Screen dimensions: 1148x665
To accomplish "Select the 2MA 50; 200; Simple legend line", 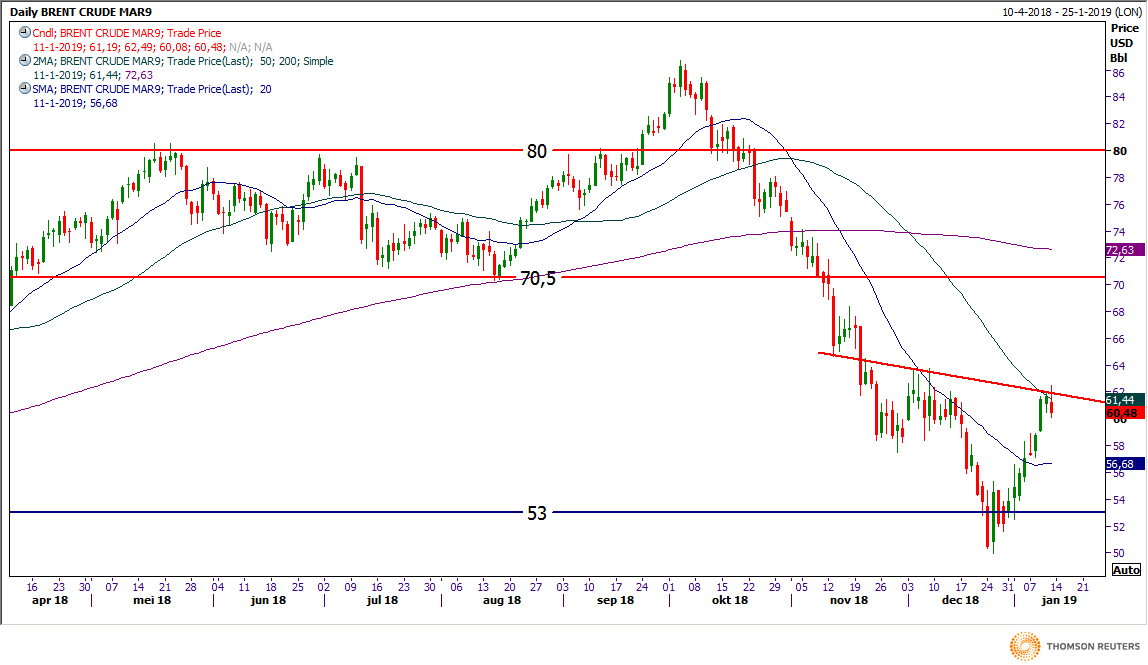I will click(x=183, y=61).
